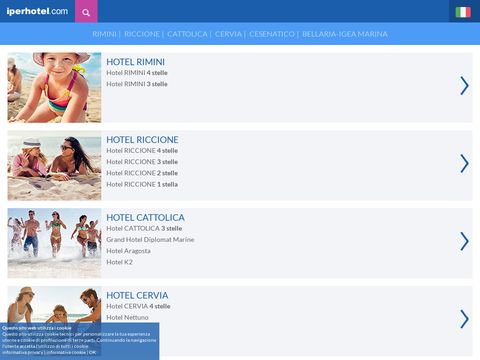The height and width of the screenshot is (360, 480).
Task: Expand the HOTEL CATTOLICA card chevron
Action: point(464,241)
